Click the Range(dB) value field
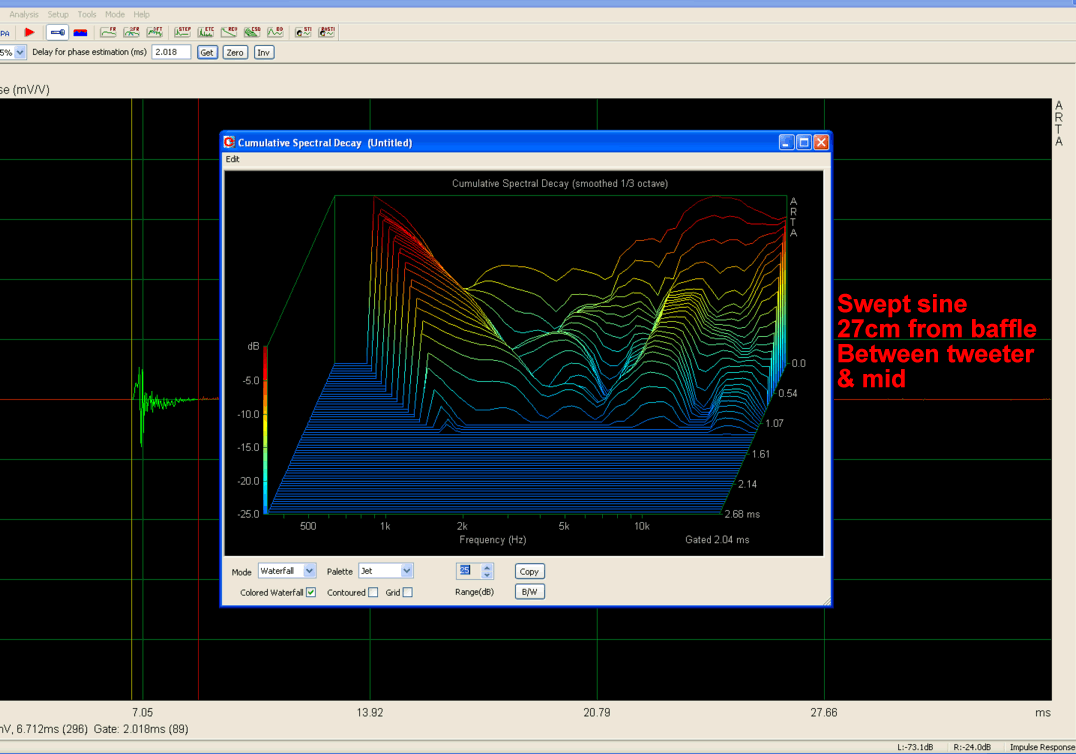 click(469, 571)
